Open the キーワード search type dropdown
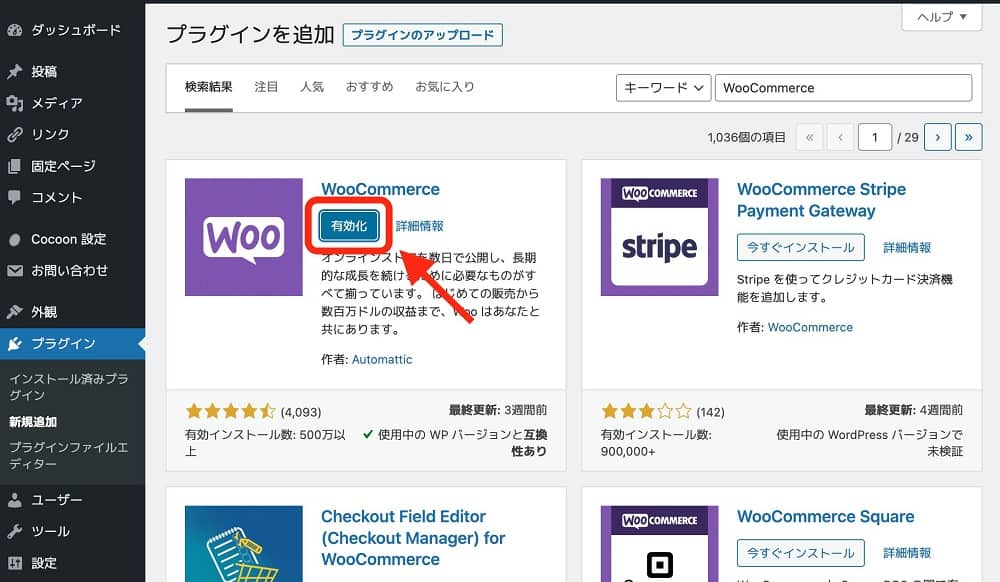1000x582 pixels. (663, 88)
